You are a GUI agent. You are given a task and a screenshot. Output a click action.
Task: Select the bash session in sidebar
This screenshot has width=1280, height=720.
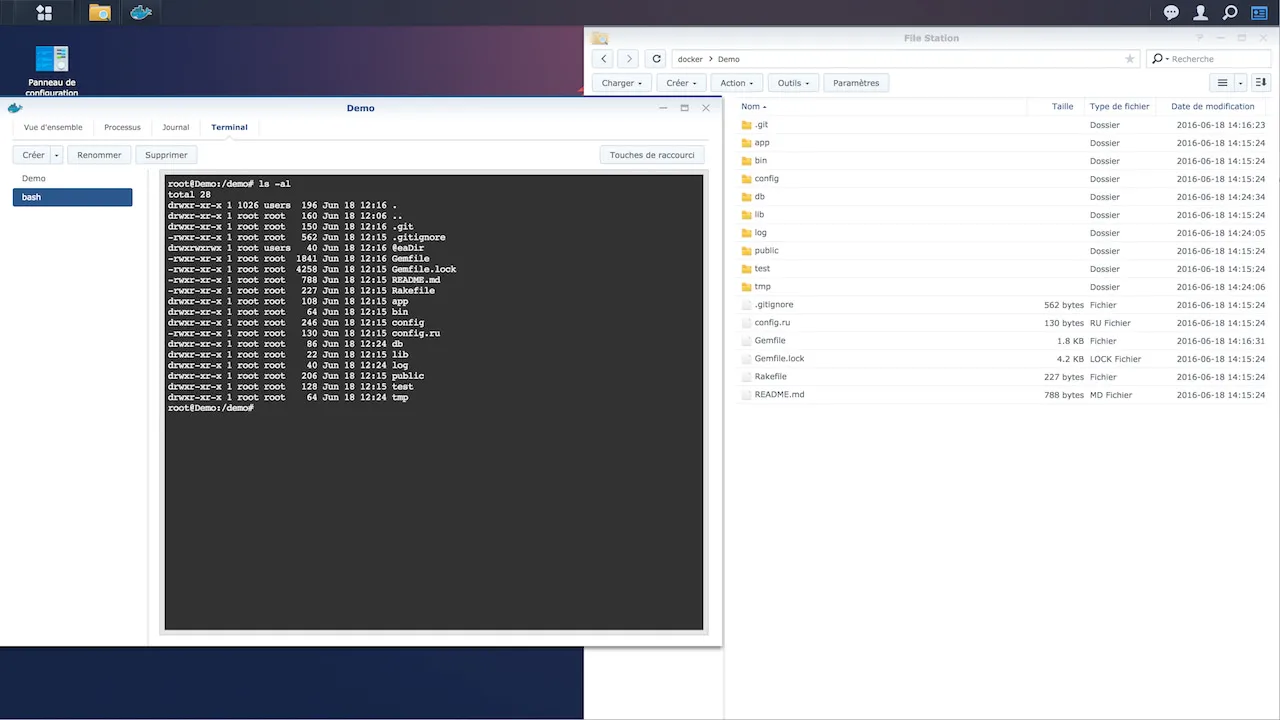72,197
